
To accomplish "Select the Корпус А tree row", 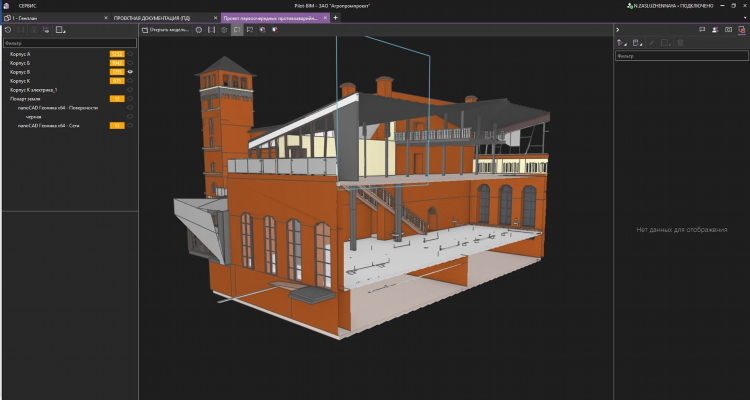I will point(70,54).
